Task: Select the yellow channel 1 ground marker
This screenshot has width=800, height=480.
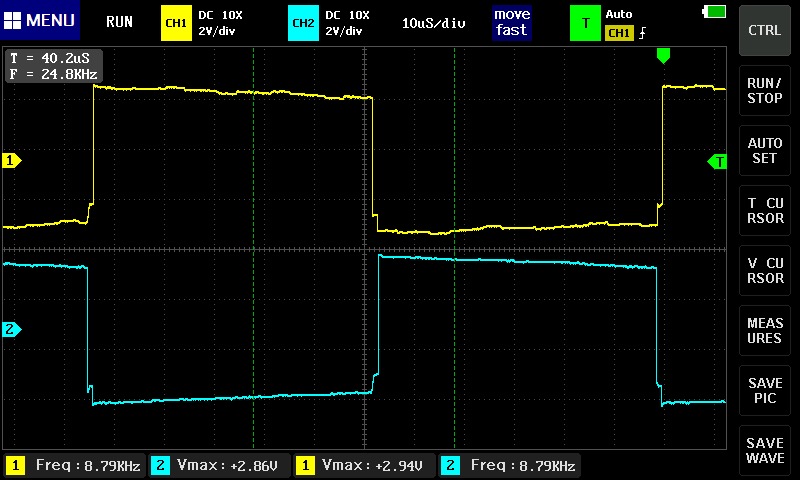Action: pyautogui.click(x=12, y=160)
